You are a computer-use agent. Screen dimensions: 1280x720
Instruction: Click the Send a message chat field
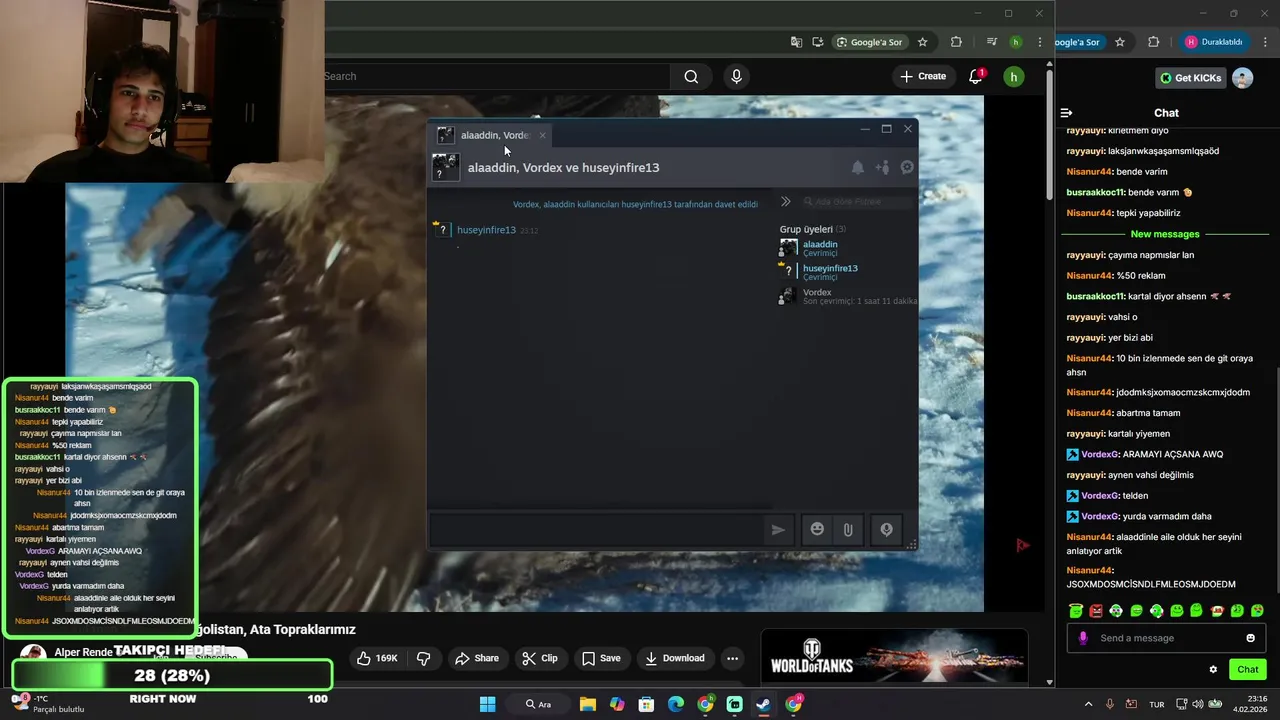[x=1166, y=638]
